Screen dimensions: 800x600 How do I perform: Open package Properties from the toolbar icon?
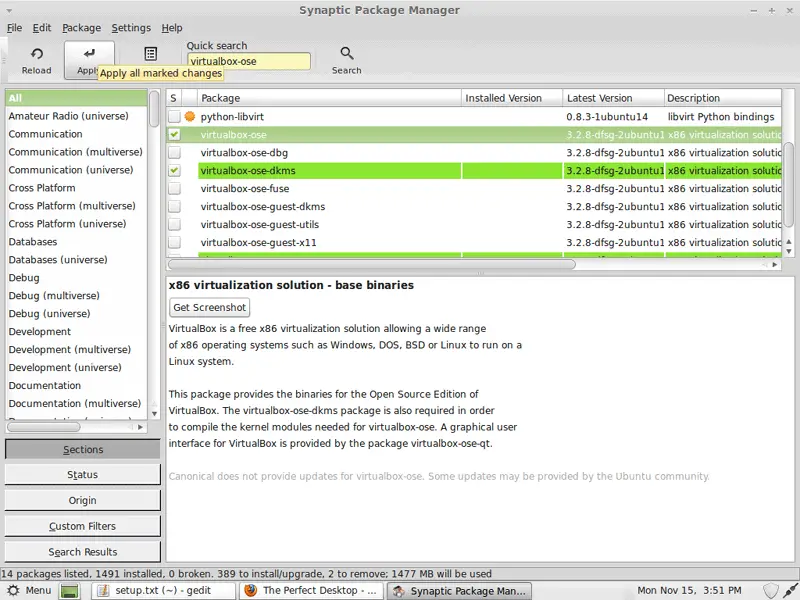(x=151, y=54)
